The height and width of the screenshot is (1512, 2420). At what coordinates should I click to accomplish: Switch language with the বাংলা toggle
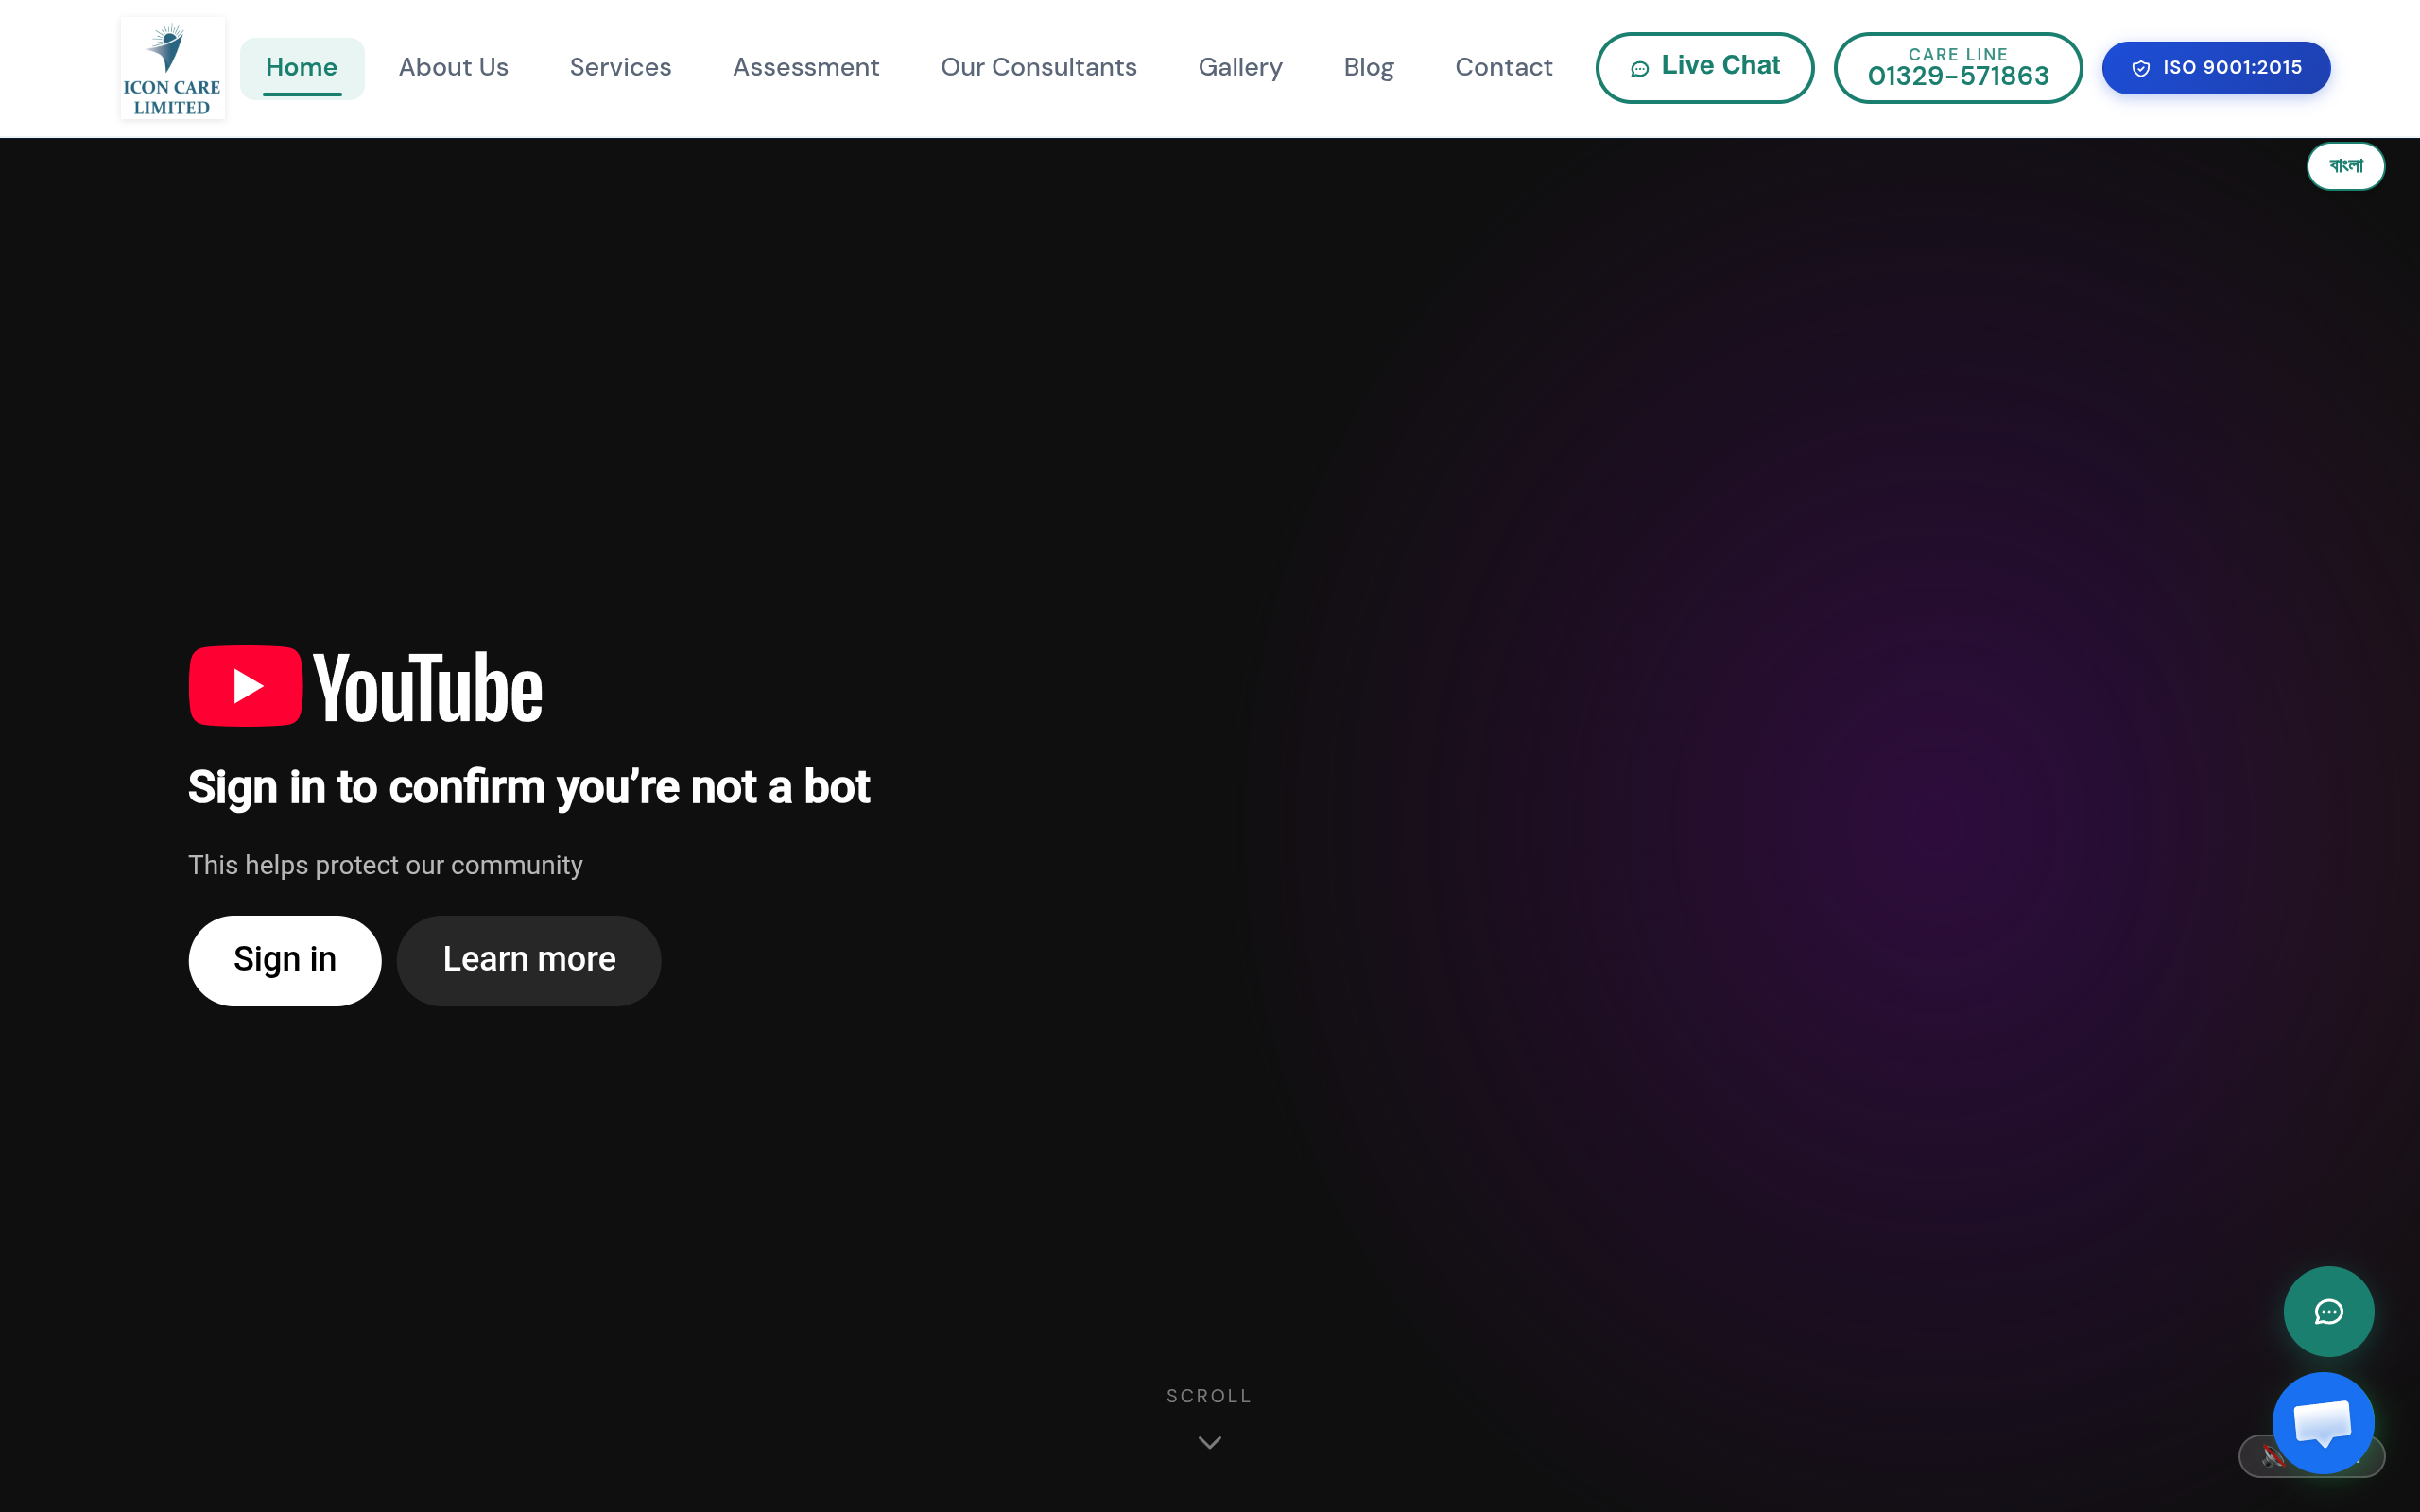click(x=2345, y=166)
